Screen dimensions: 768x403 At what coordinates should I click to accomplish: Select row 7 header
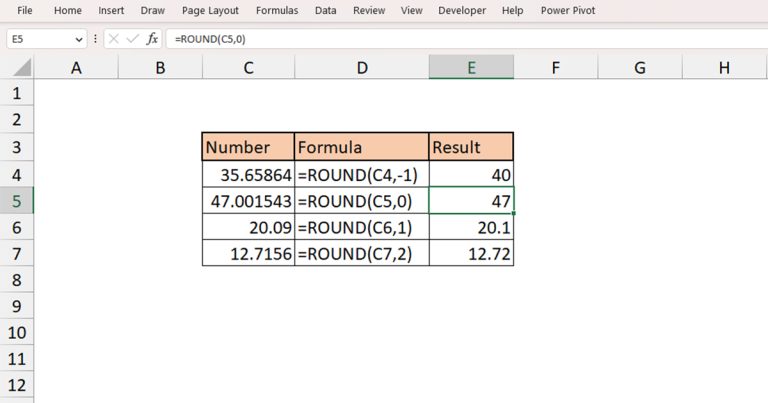(17, 254)
